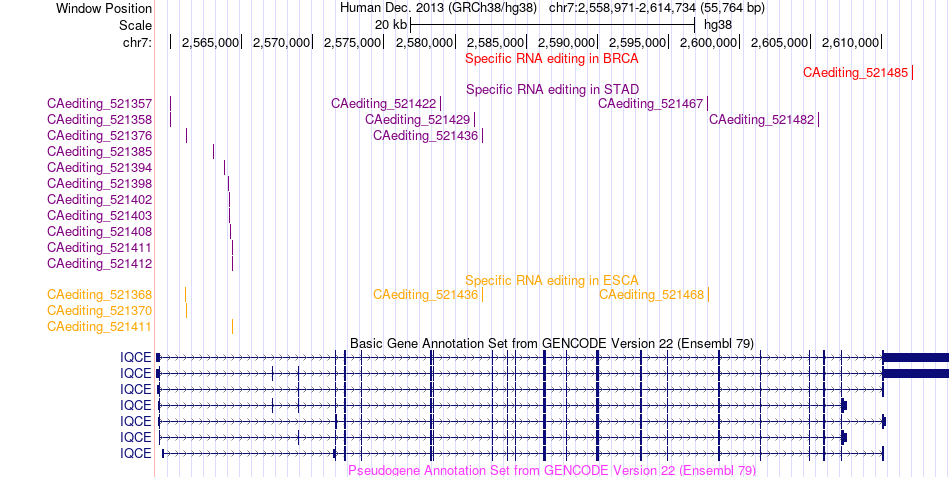950x477 pixels.
Task: Select the purple CAediting_521422 STAD item
Action: 384,104
